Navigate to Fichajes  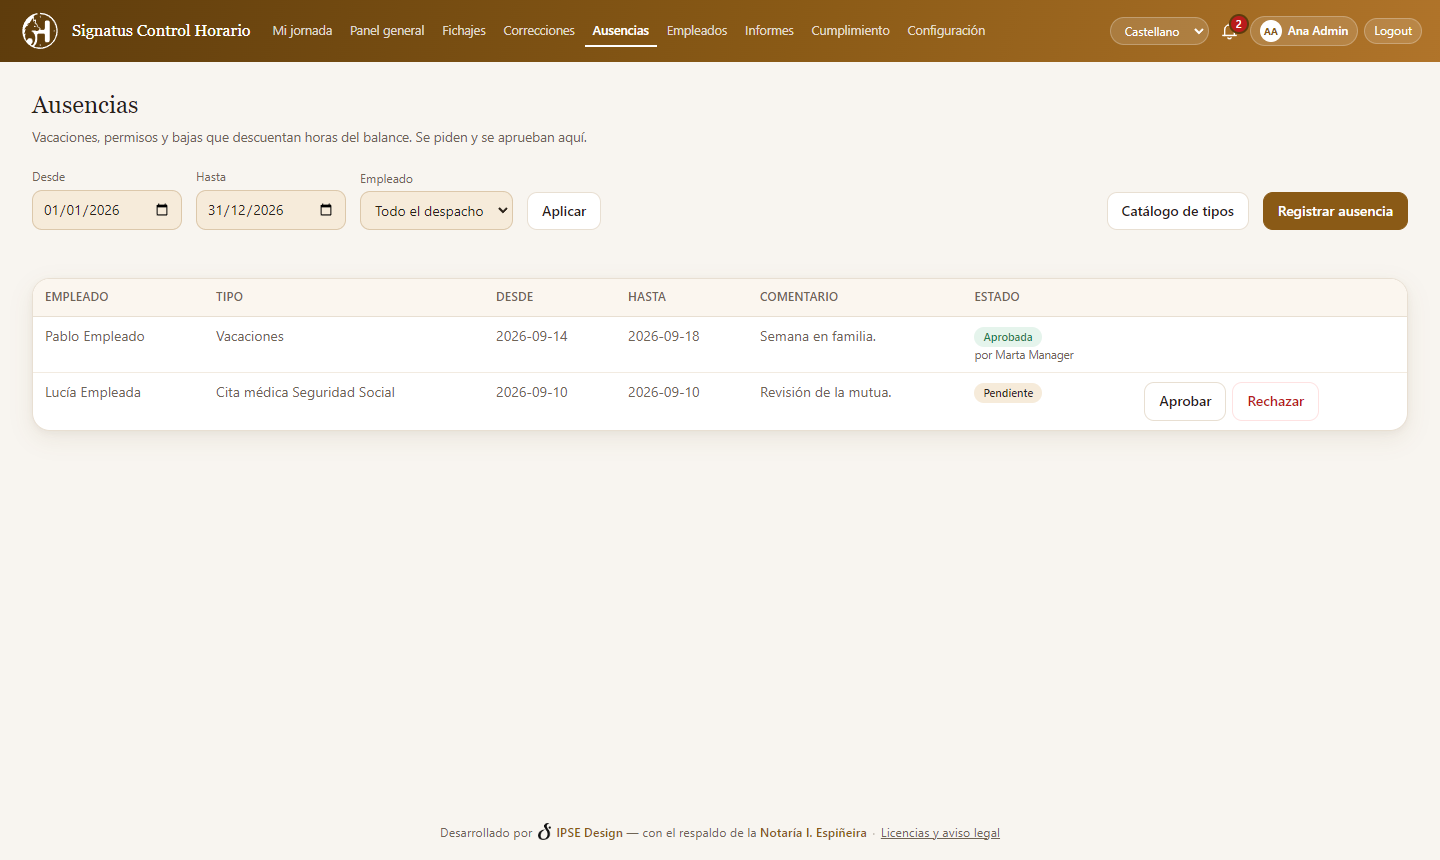click(x=464, y=31)
